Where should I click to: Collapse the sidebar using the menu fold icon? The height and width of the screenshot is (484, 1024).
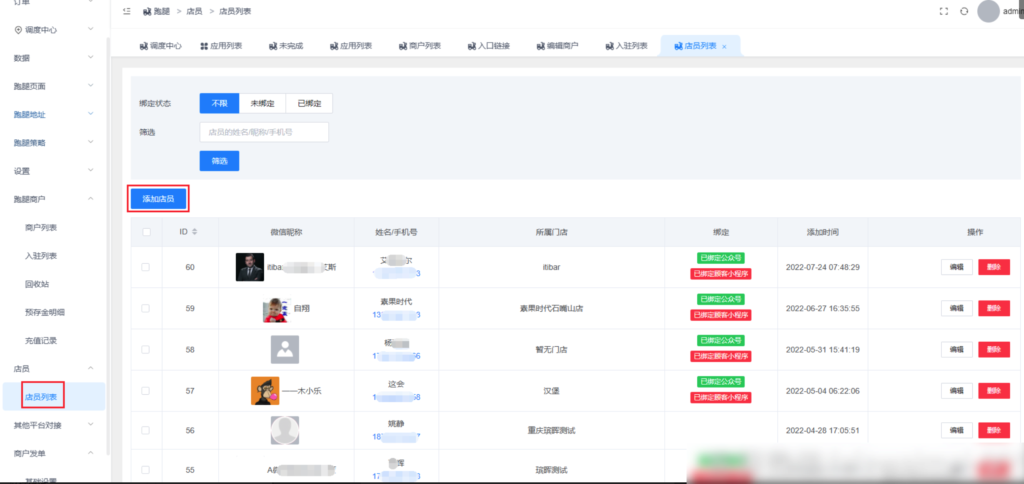(125, 11)
